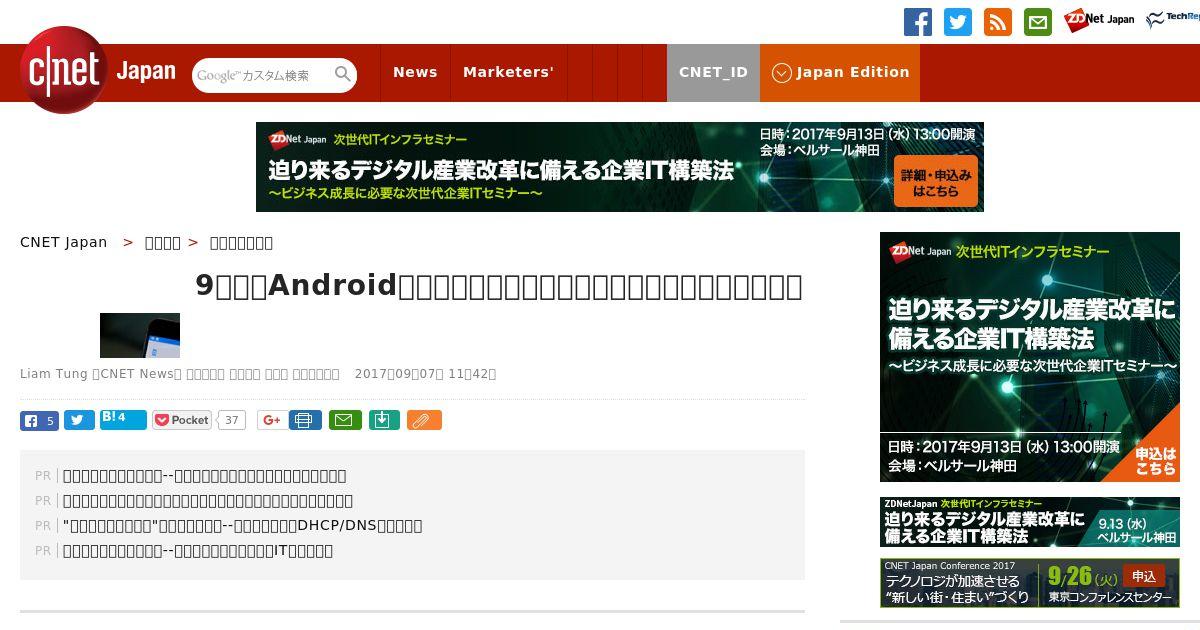Image resolution: width=1200 pixels, height=630 pixels.
Task: Click the author name Liam Tung
Action: [54, 374]
